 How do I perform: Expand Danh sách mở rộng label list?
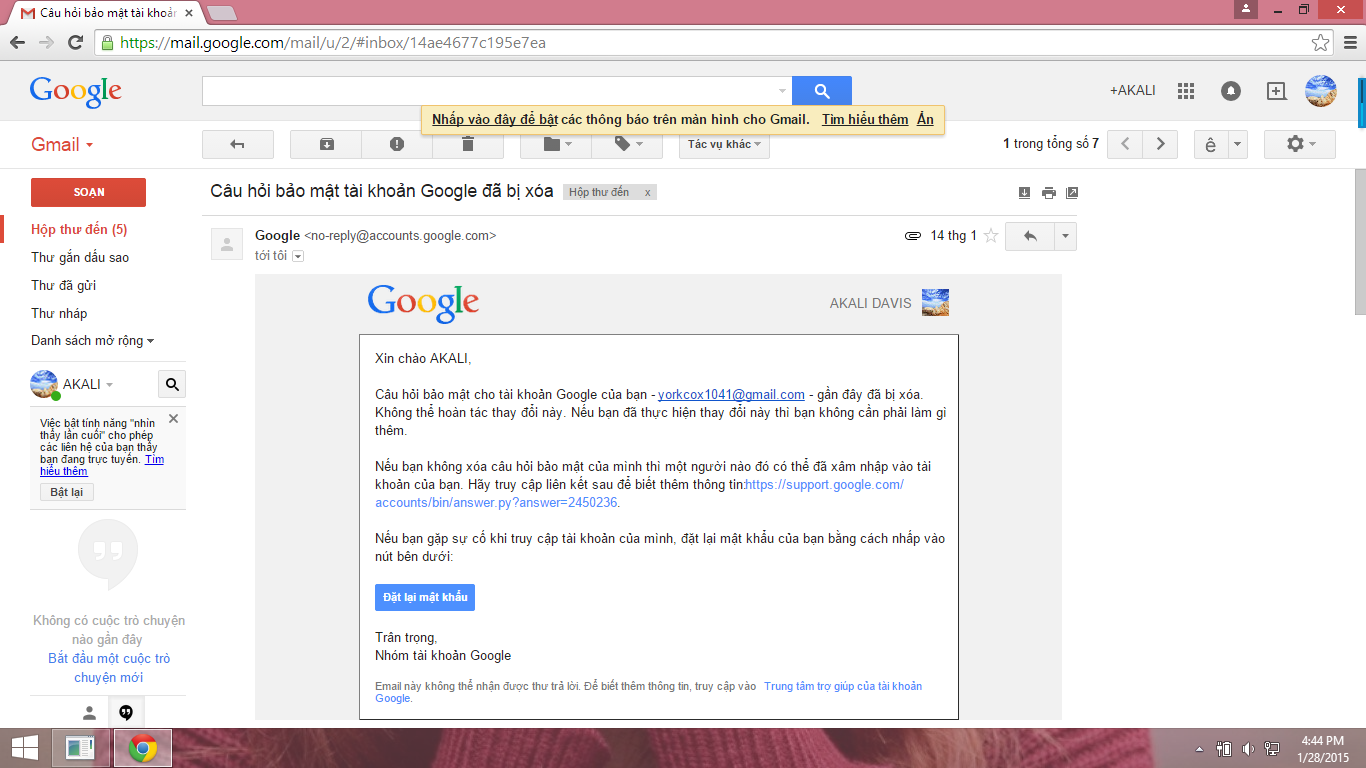[93, 341]
